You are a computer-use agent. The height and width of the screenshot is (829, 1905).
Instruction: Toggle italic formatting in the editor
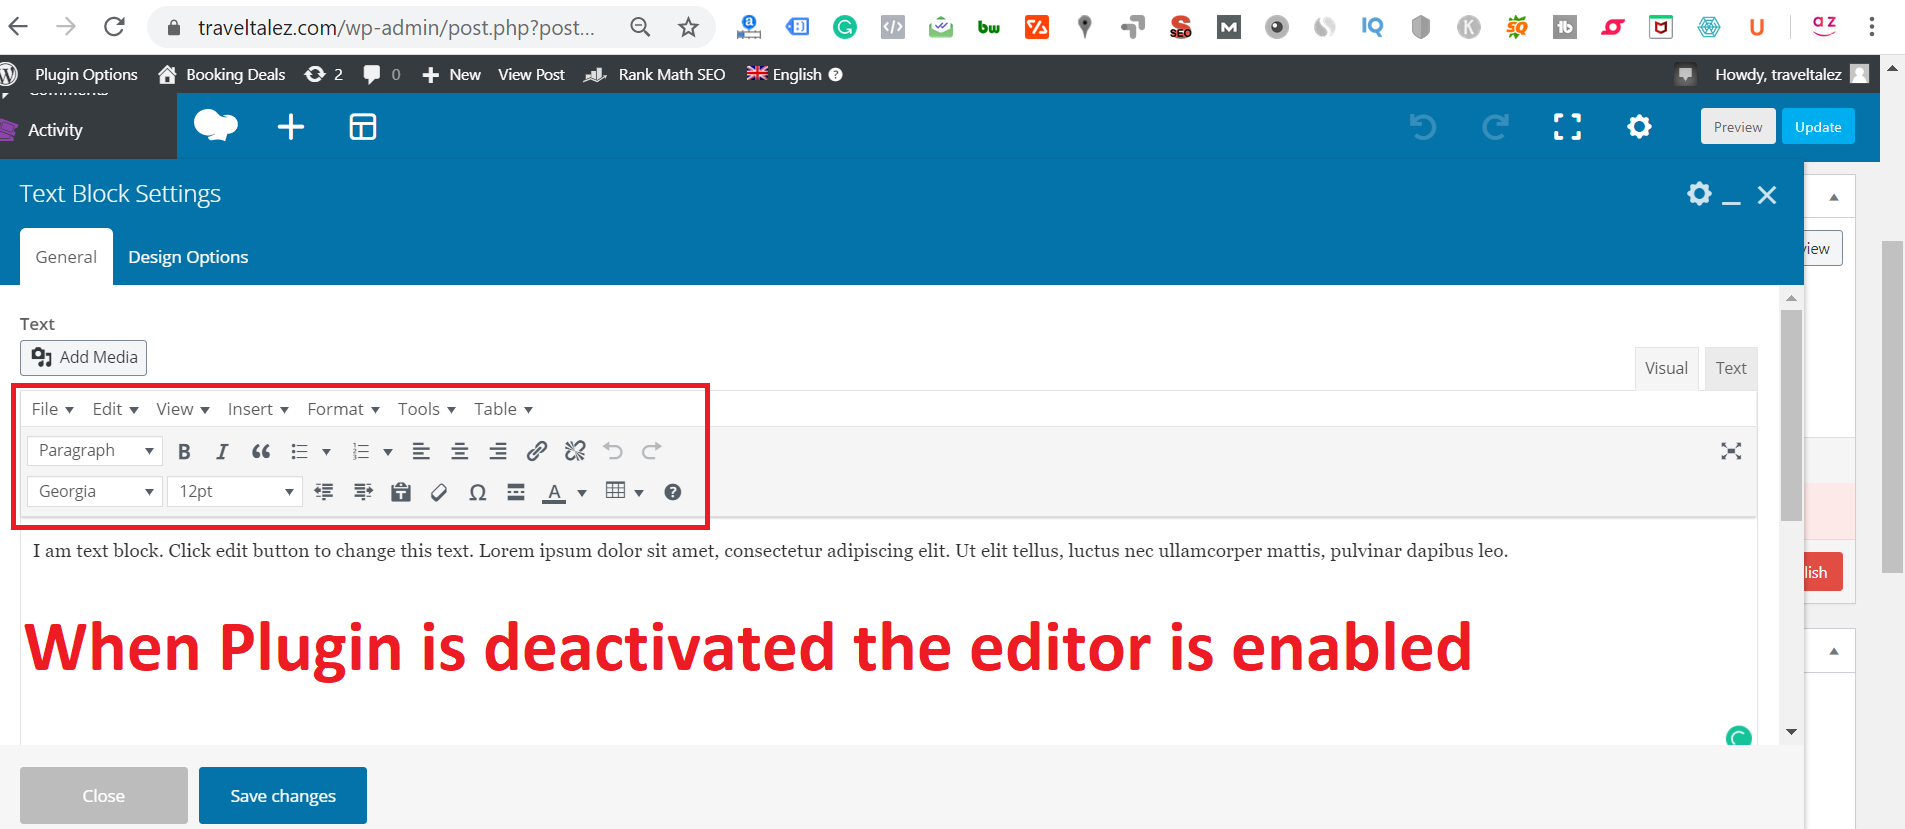(222, 451)
